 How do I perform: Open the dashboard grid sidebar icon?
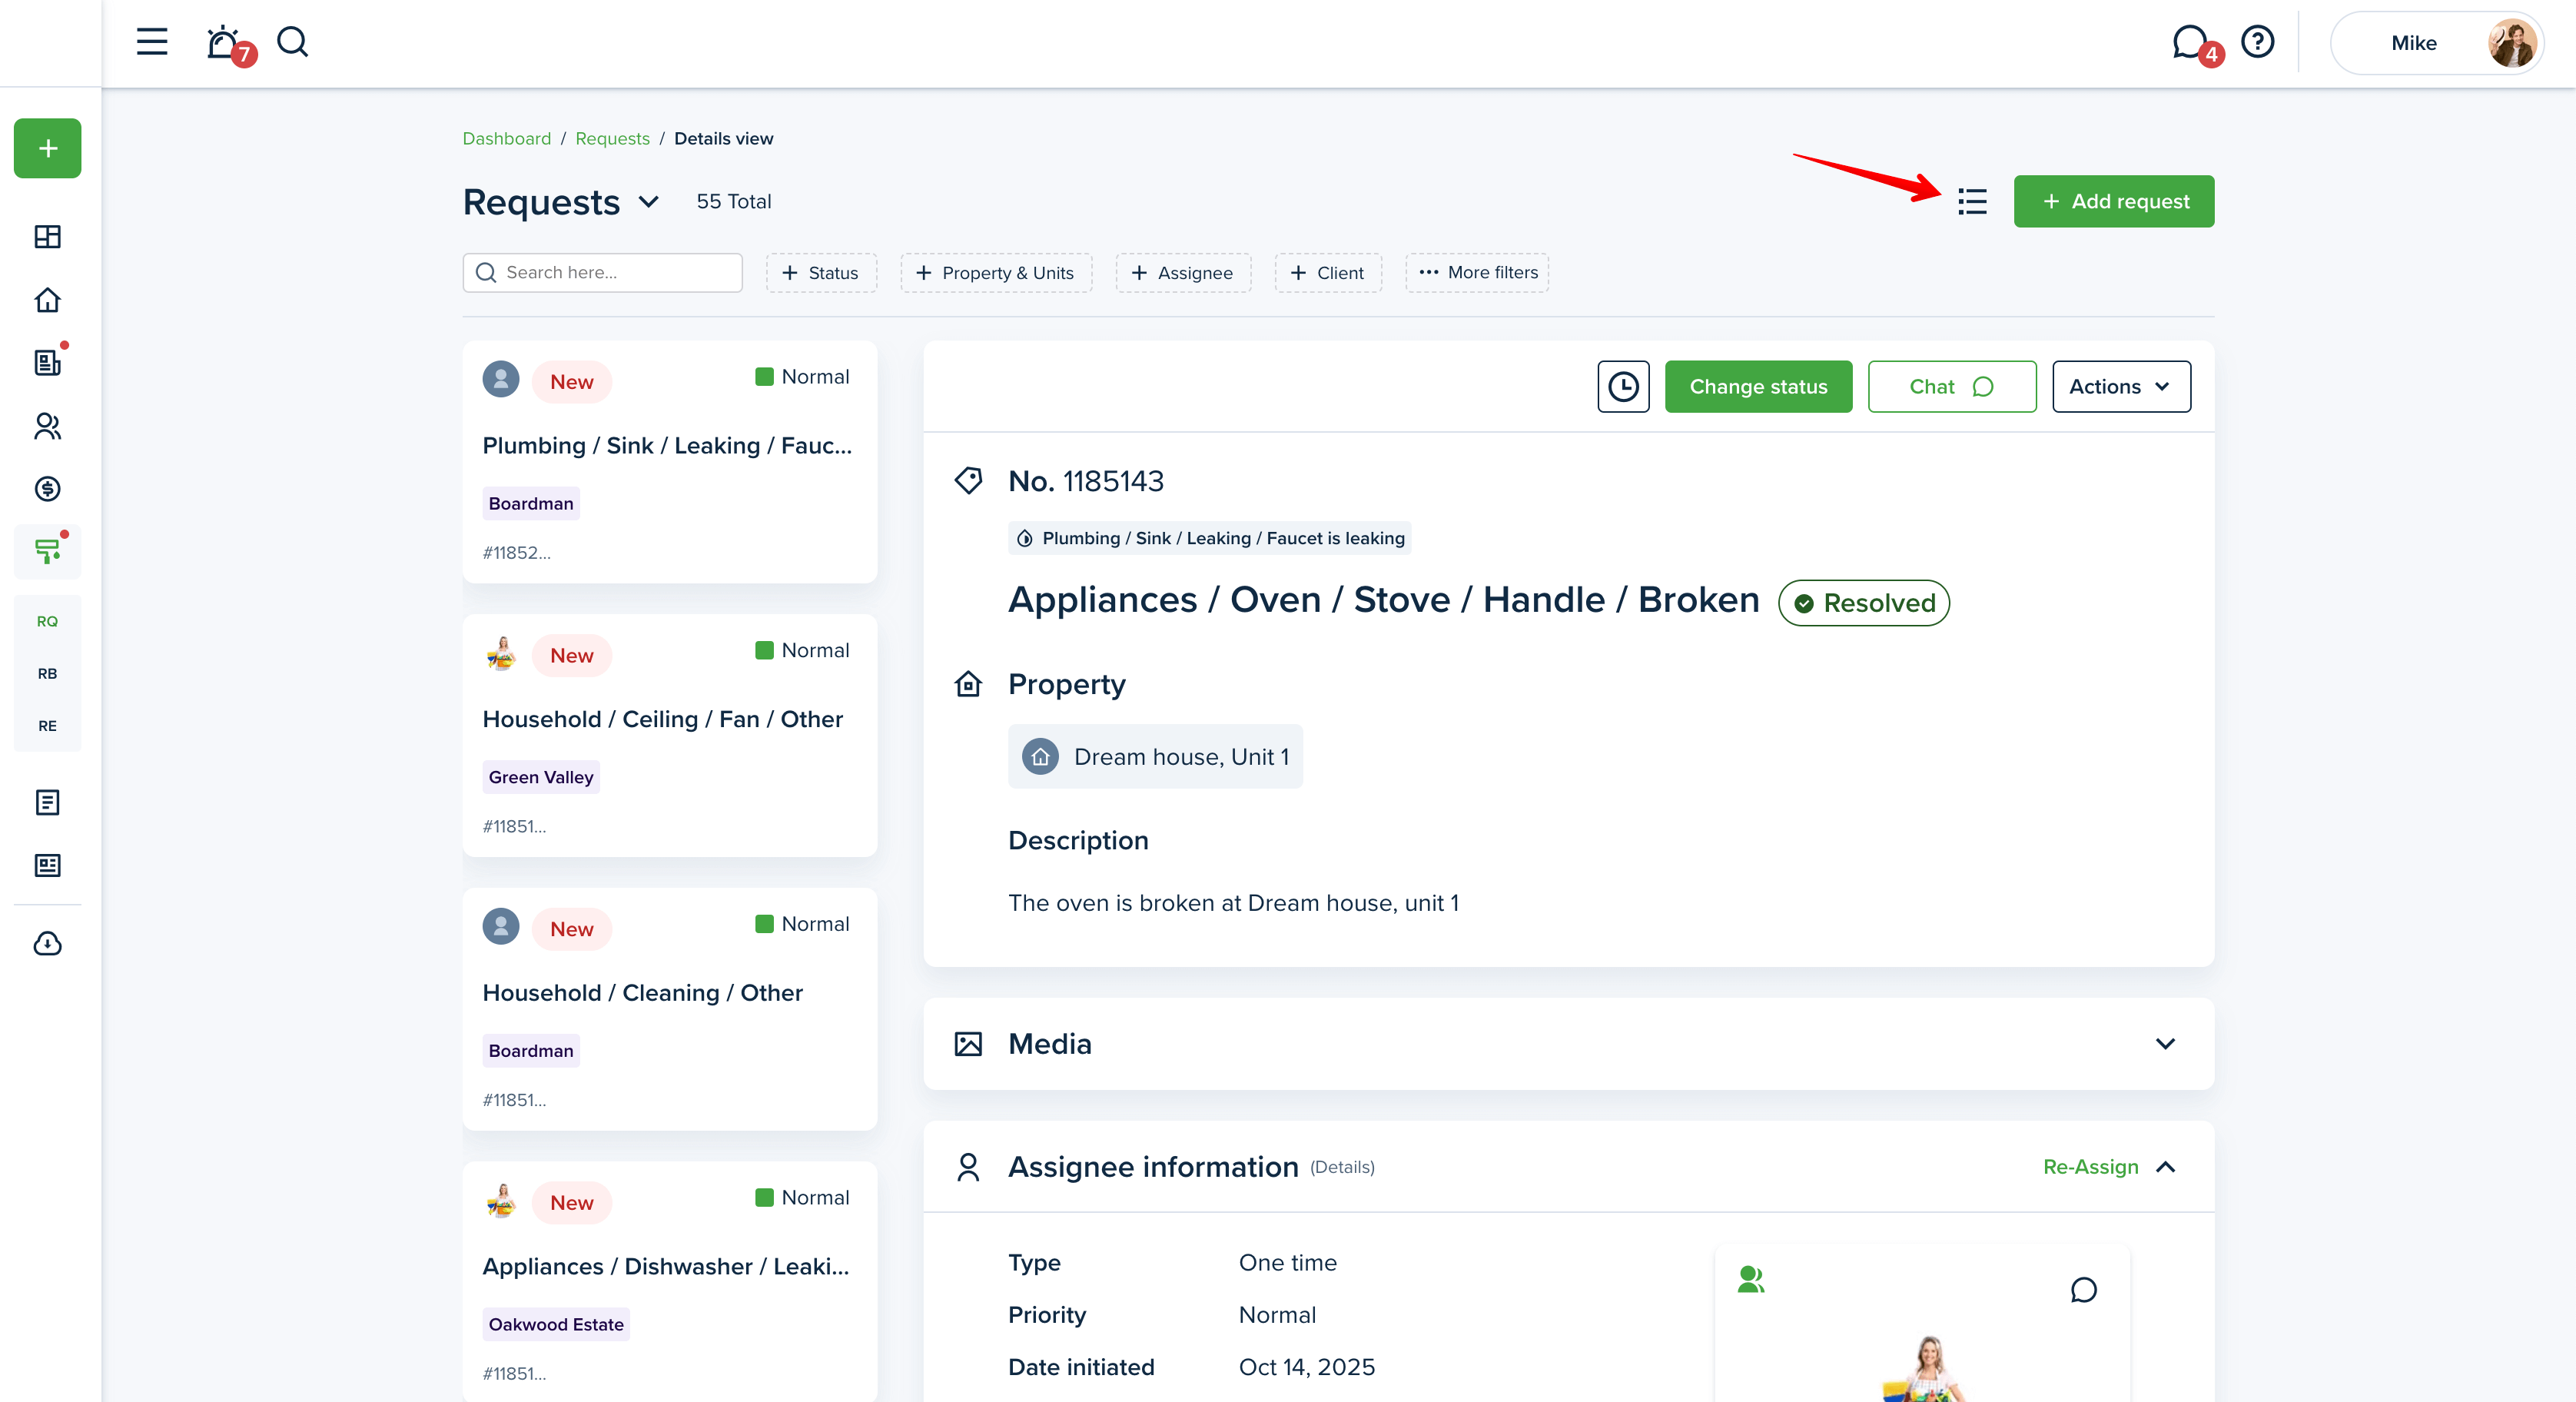pyautogui.click(x=47, y=237)
